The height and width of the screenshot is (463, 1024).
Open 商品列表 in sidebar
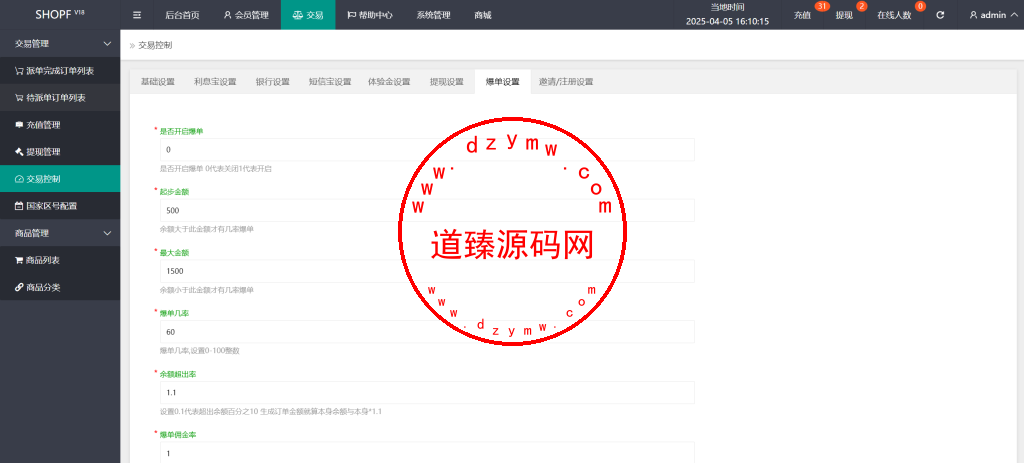click(x=60, y=260)
